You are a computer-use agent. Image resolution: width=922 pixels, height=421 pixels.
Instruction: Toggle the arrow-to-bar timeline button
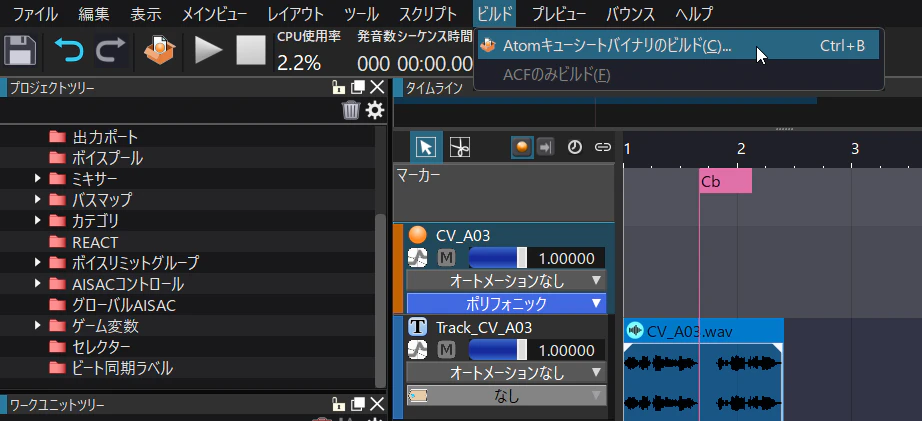(x=546, y=147)
